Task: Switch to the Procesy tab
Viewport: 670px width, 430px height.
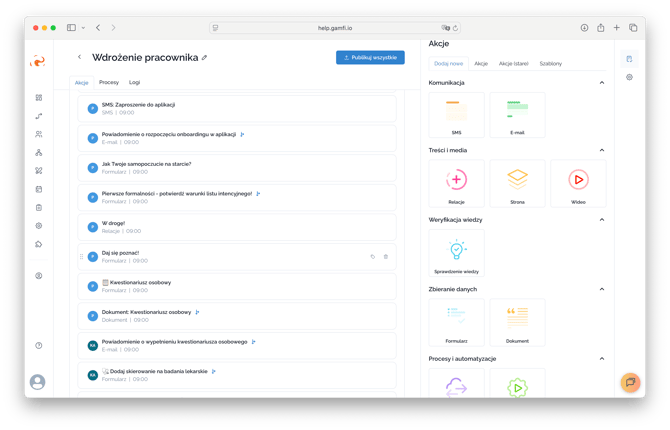Action: point(109,82)
